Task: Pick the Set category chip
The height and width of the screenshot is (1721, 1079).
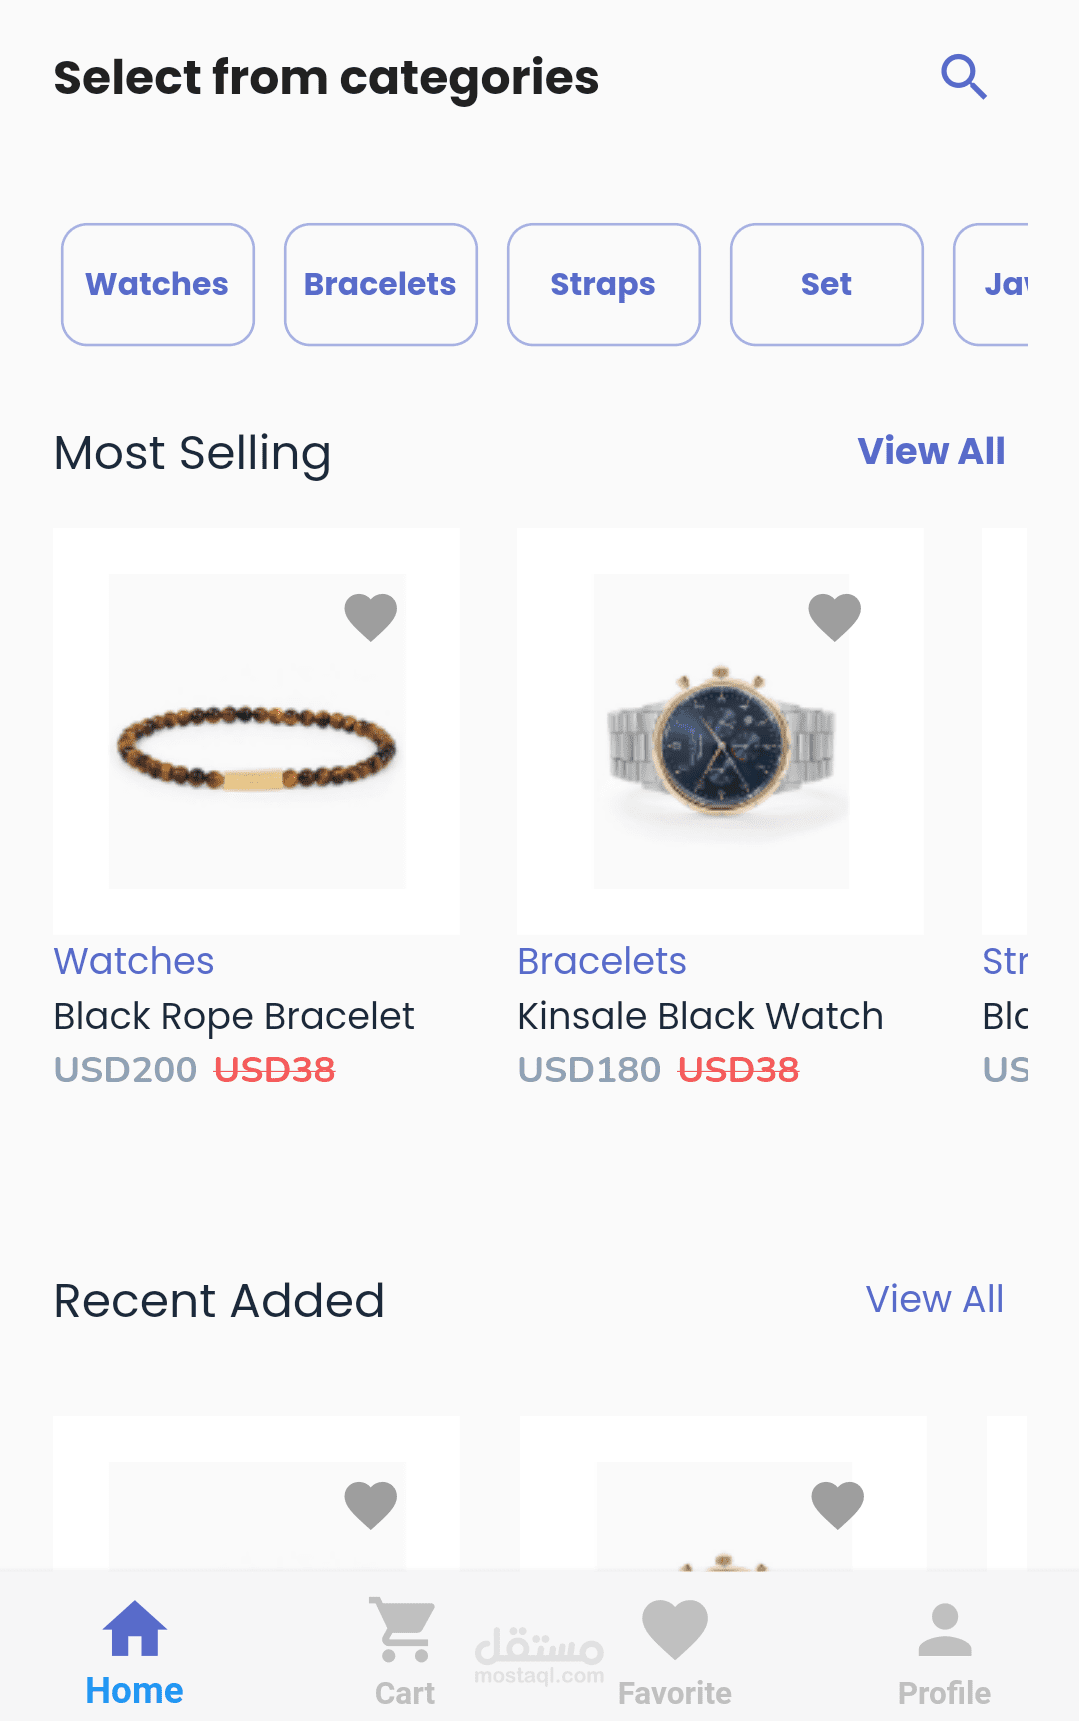Action: 827,285
